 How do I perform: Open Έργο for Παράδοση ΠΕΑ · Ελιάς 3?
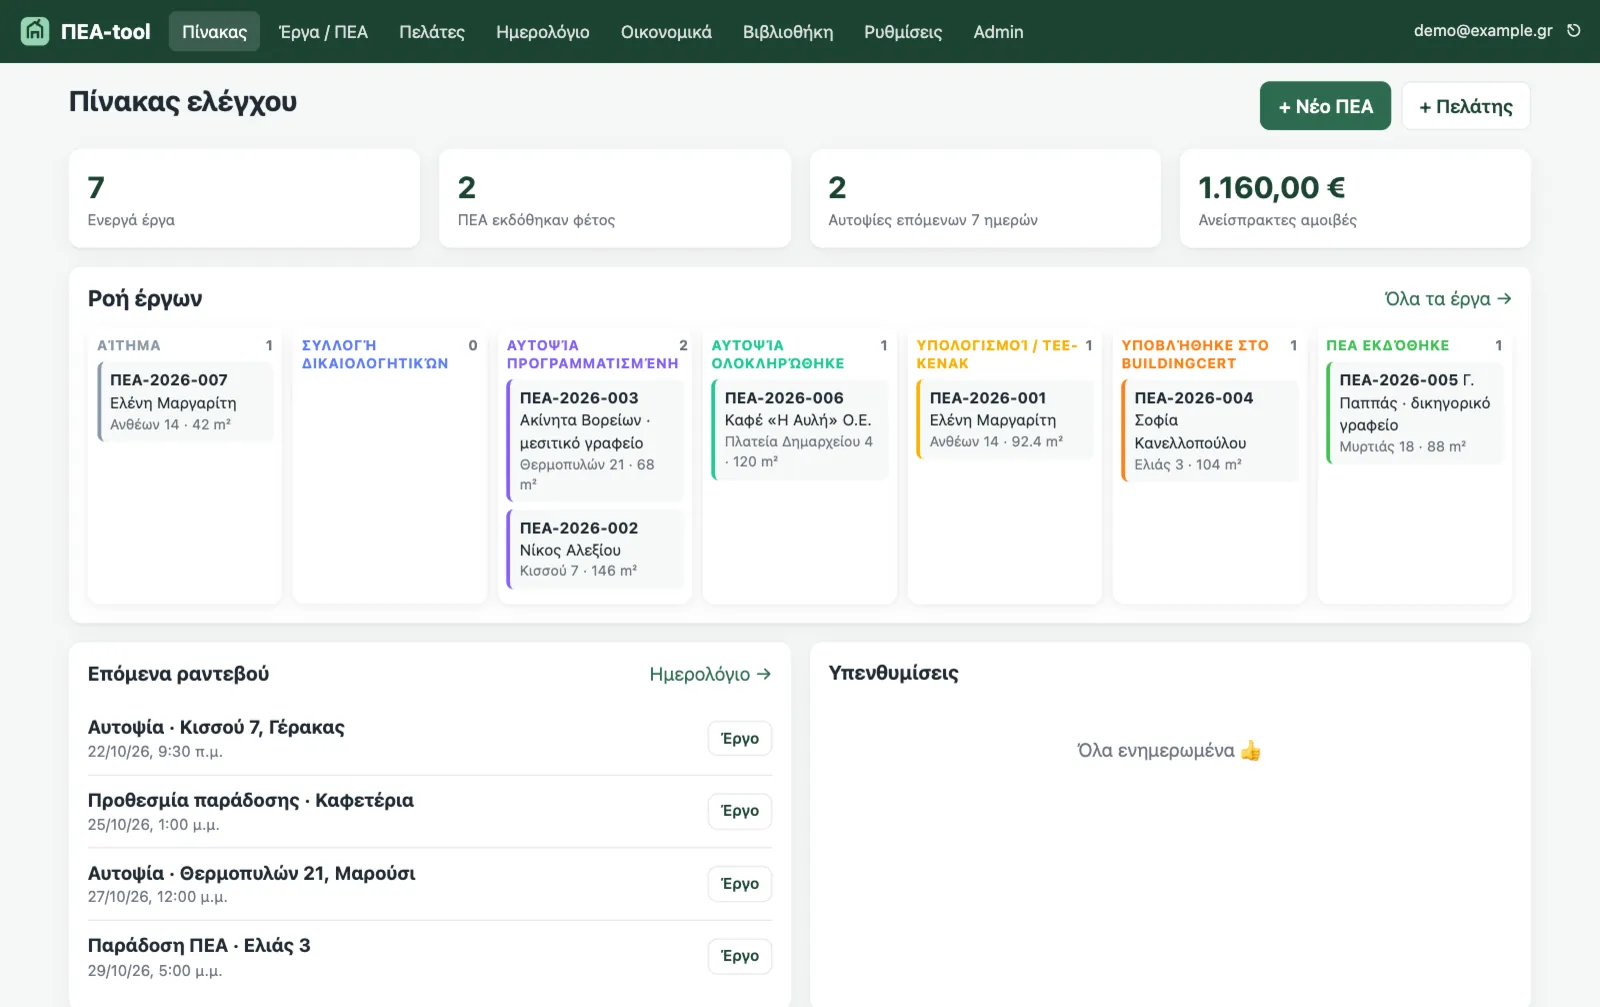(740, 956)
